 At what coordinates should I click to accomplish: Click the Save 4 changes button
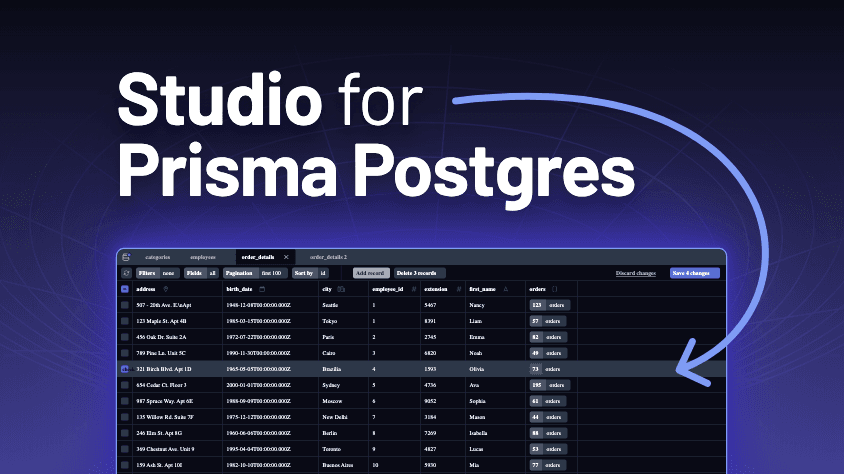pyautogui.click(x=694, y=273)
